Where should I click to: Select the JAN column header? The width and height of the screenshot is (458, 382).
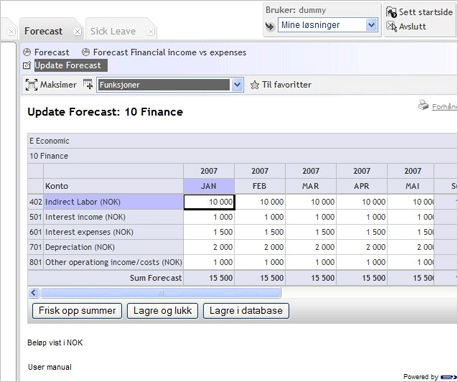point(209,186)
